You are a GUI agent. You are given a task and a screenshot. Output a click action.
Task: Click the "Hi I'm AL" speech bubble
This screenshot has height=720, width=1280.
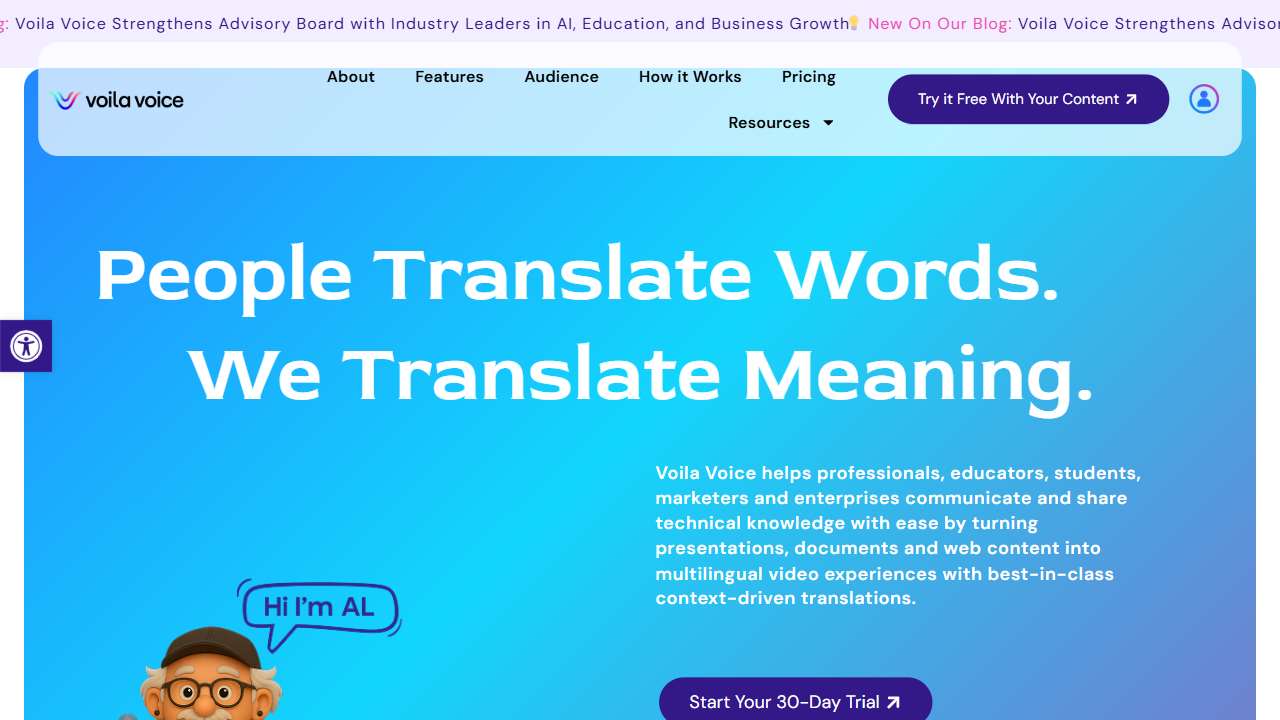click(318, 608)
